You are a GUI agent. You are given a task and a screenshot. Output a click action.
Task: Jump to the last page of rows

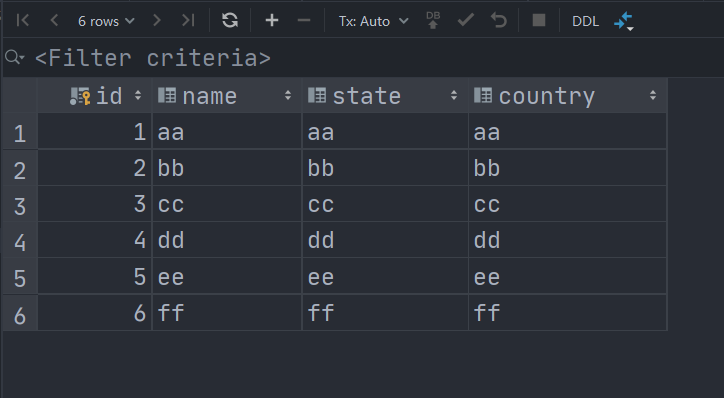click(188, 21)
